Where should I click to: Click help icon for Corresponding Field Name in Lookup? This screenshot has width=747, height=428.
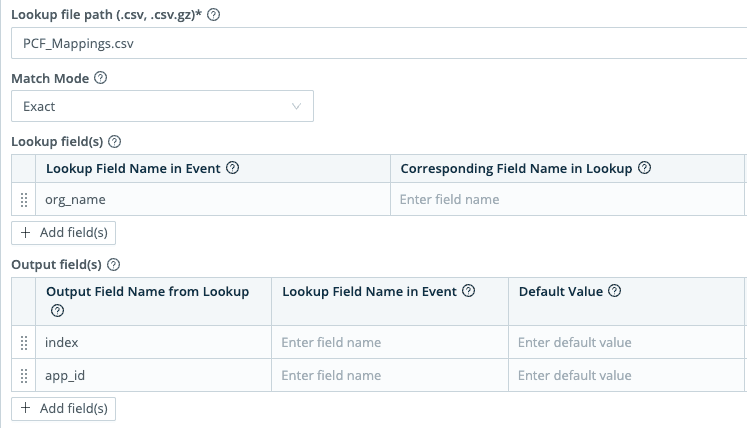pyautogui.click(x=644, y=168)
